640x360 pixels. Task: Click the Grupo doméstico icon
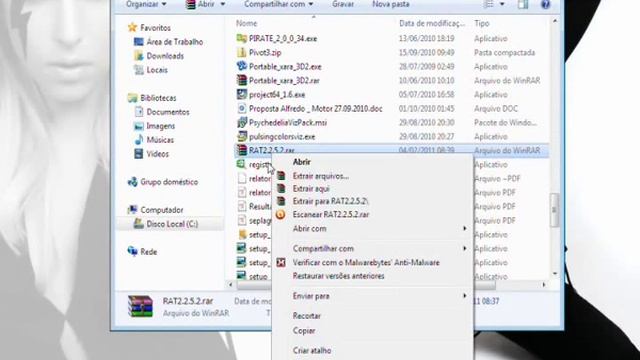click(x=132, y=182)
